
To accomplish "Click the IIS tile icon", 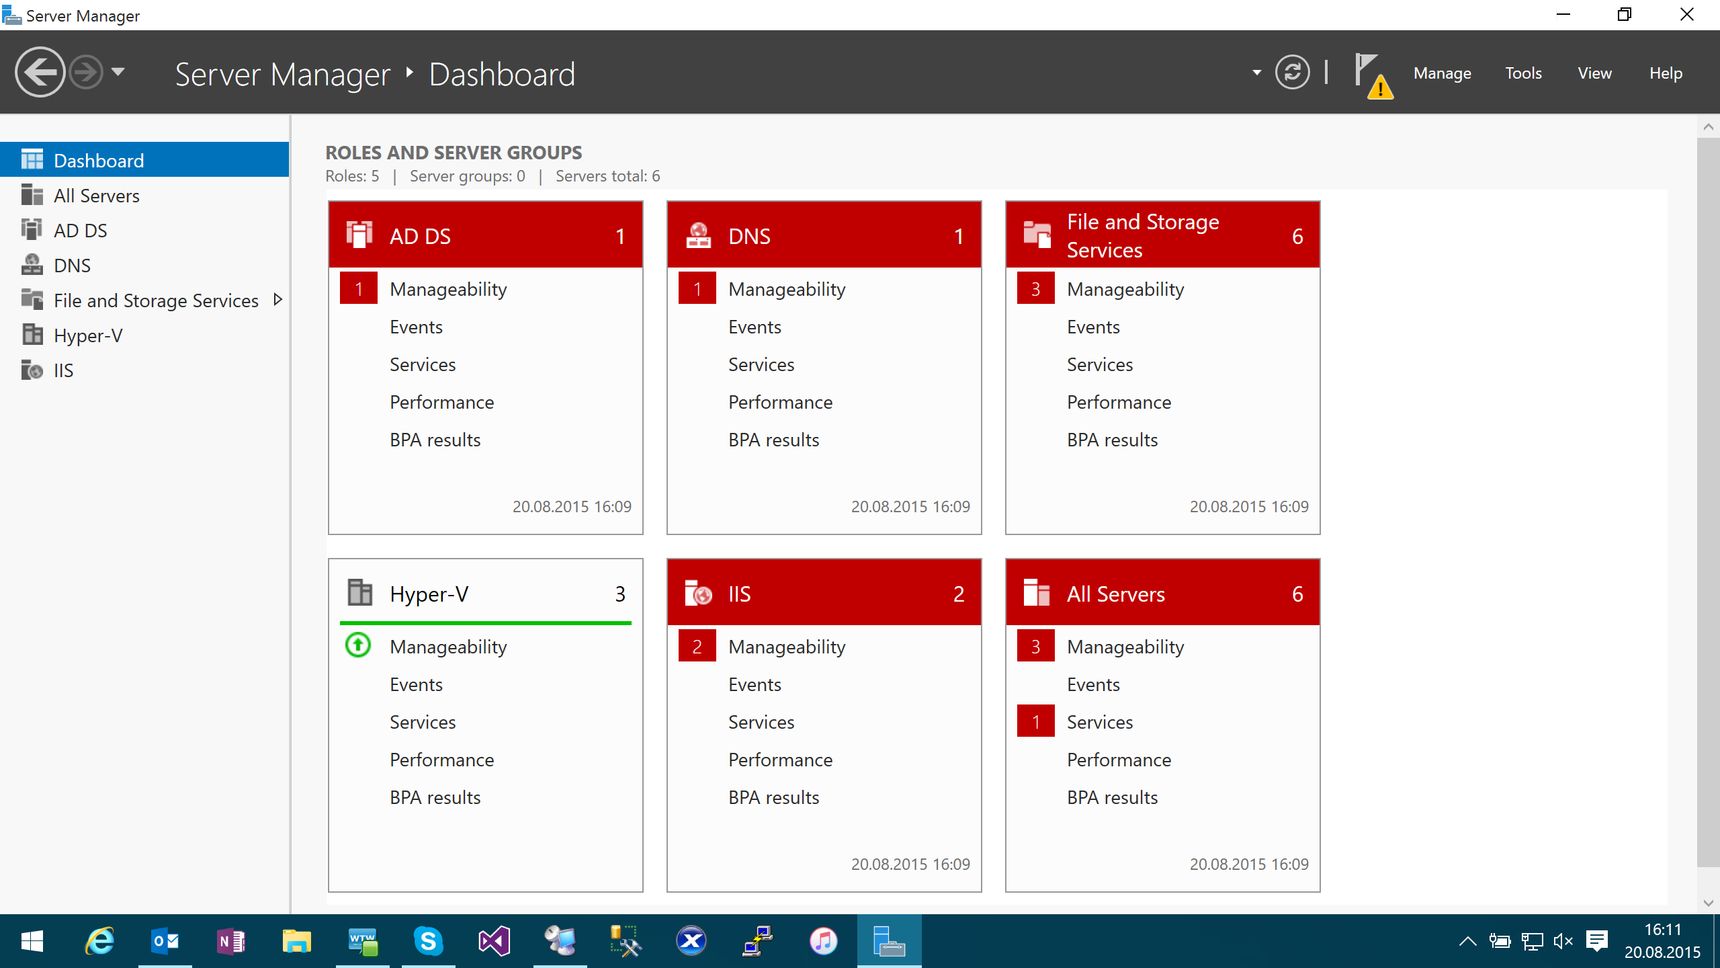I will 698,593.
